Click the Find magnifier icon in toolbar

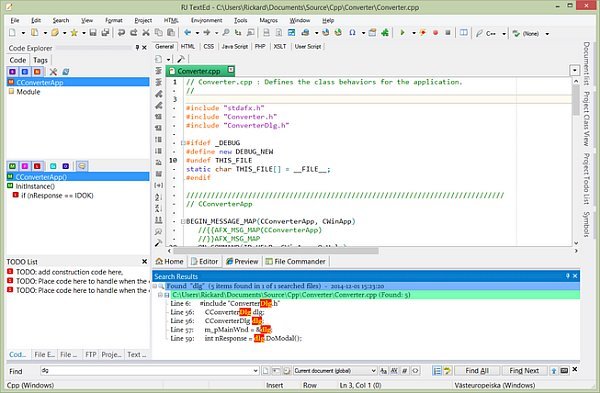pyautogui.click(x=226, y=33)
